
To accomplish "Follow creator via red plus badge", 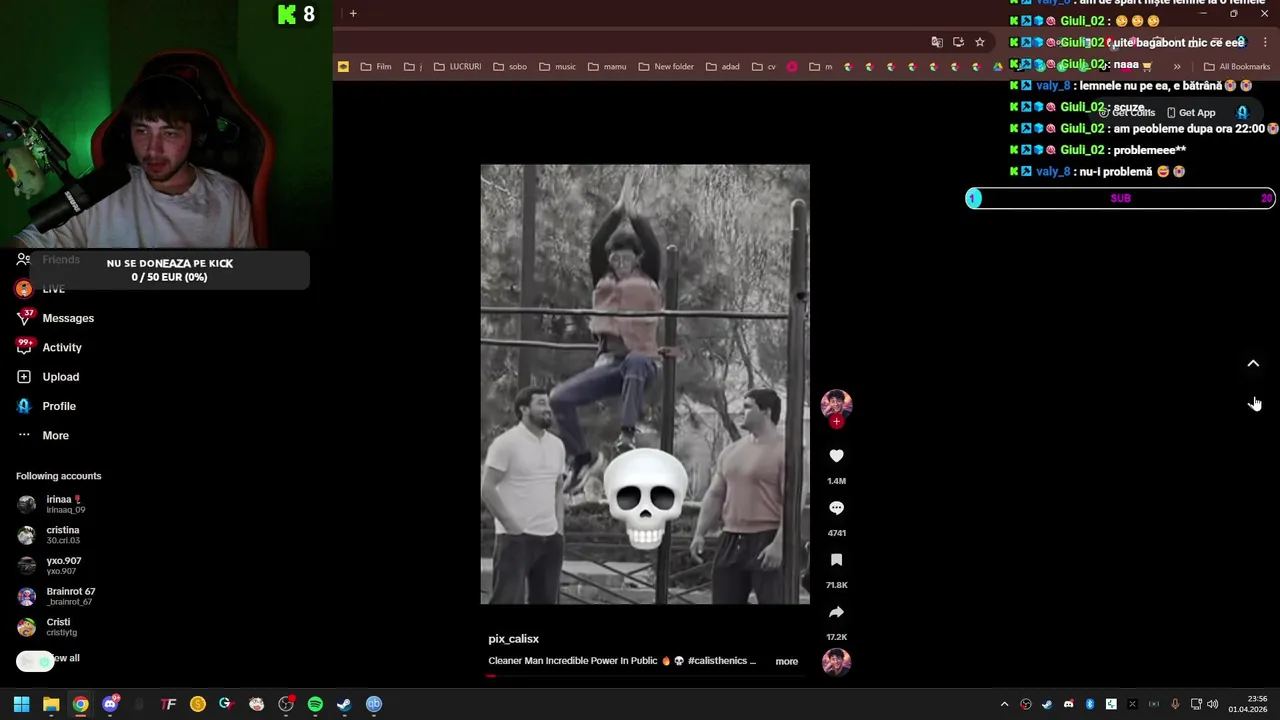I will pos(836,422).
